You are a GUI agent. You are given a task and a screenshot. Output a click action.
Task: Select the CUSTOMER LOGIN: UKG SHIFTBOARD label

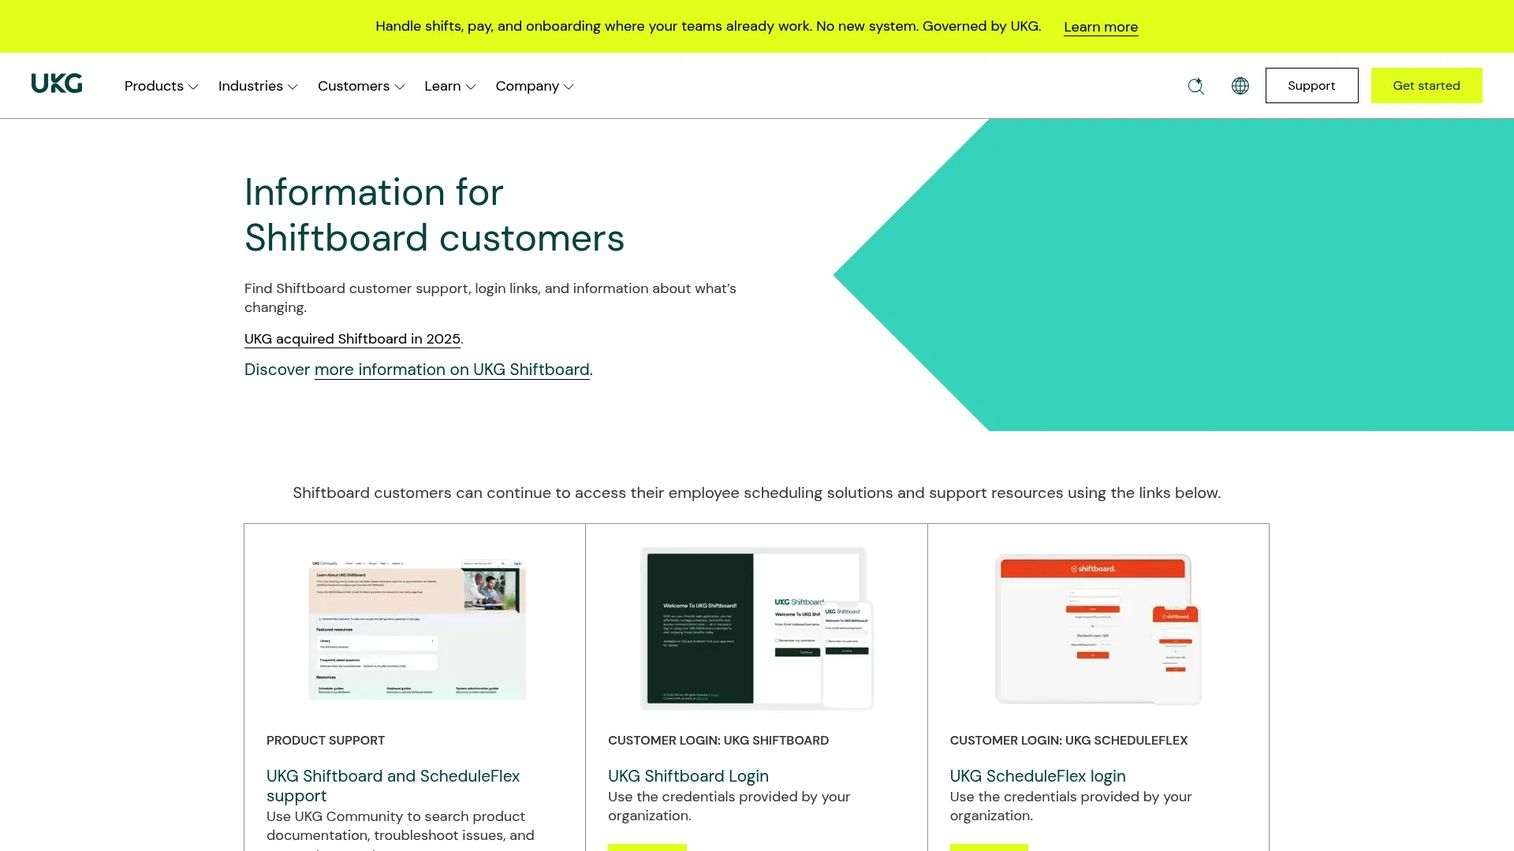click(x=718, y=741)
